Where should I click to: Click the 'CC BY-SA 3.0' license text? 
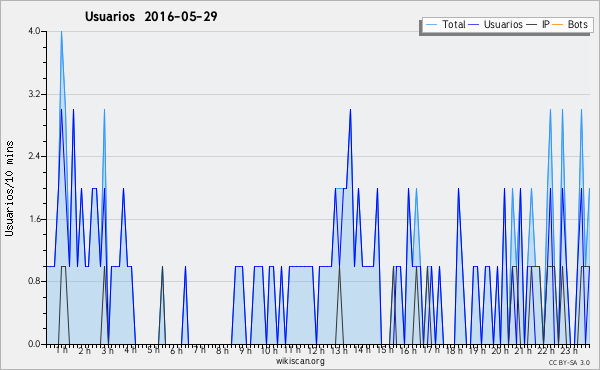coord(569,362)
